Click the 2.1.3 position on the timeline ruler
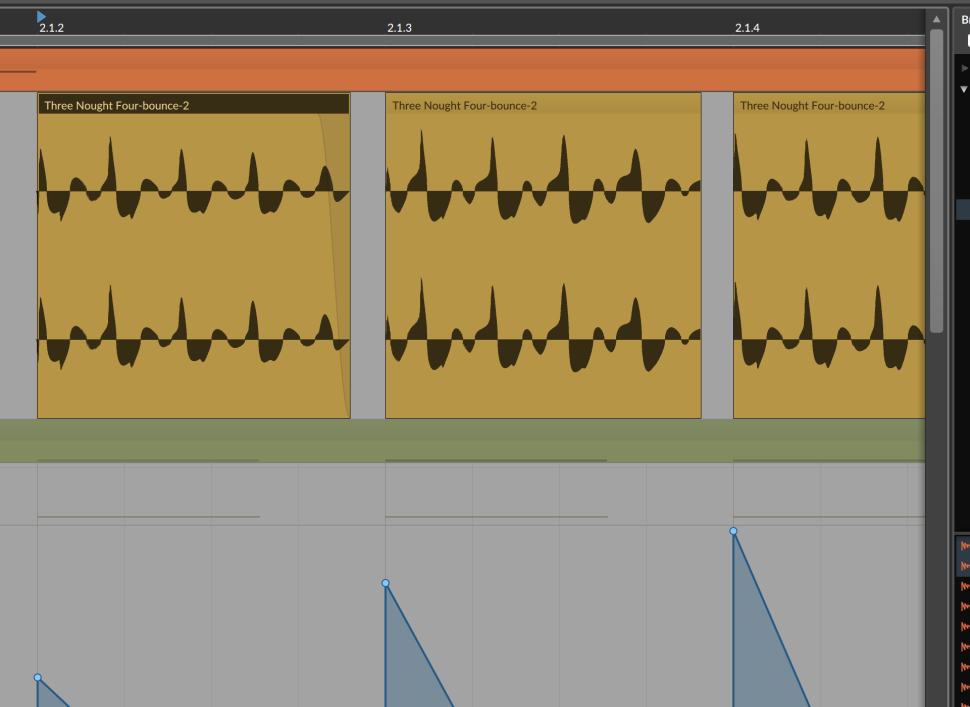This screenshot has width=970, height=707. [x=399, y=28]
